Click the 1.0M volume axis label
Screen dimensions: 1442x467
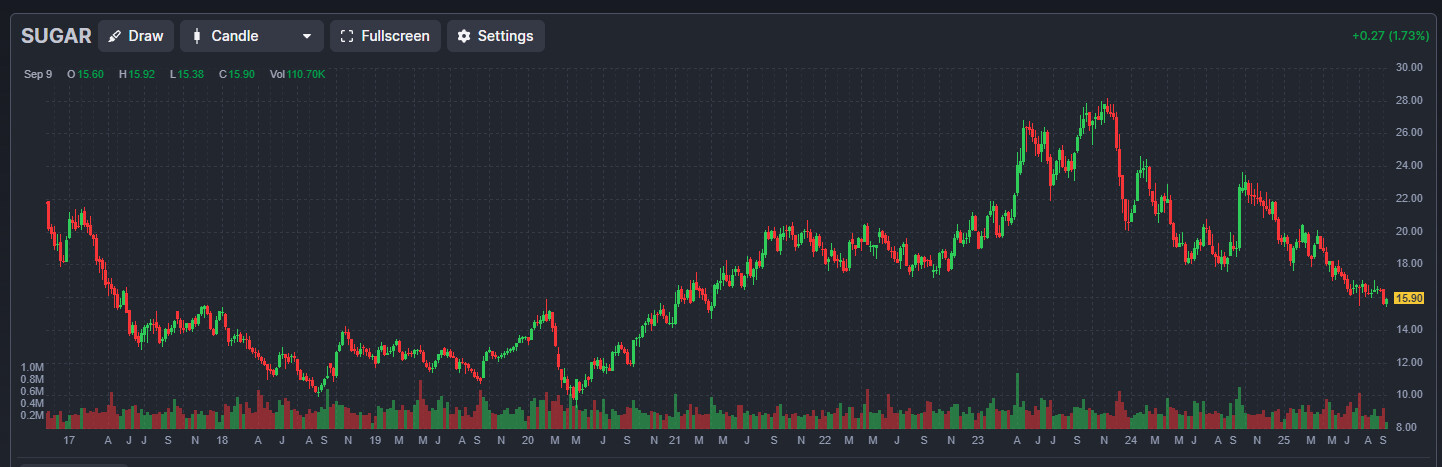(x=32, y=367)
